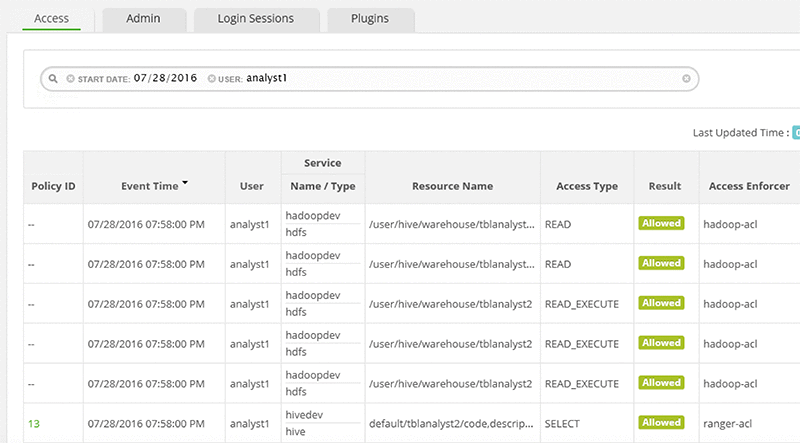This screenshot has width=800, height=443.
Task: Open policy ID 13 link
Action: [34, 424]
